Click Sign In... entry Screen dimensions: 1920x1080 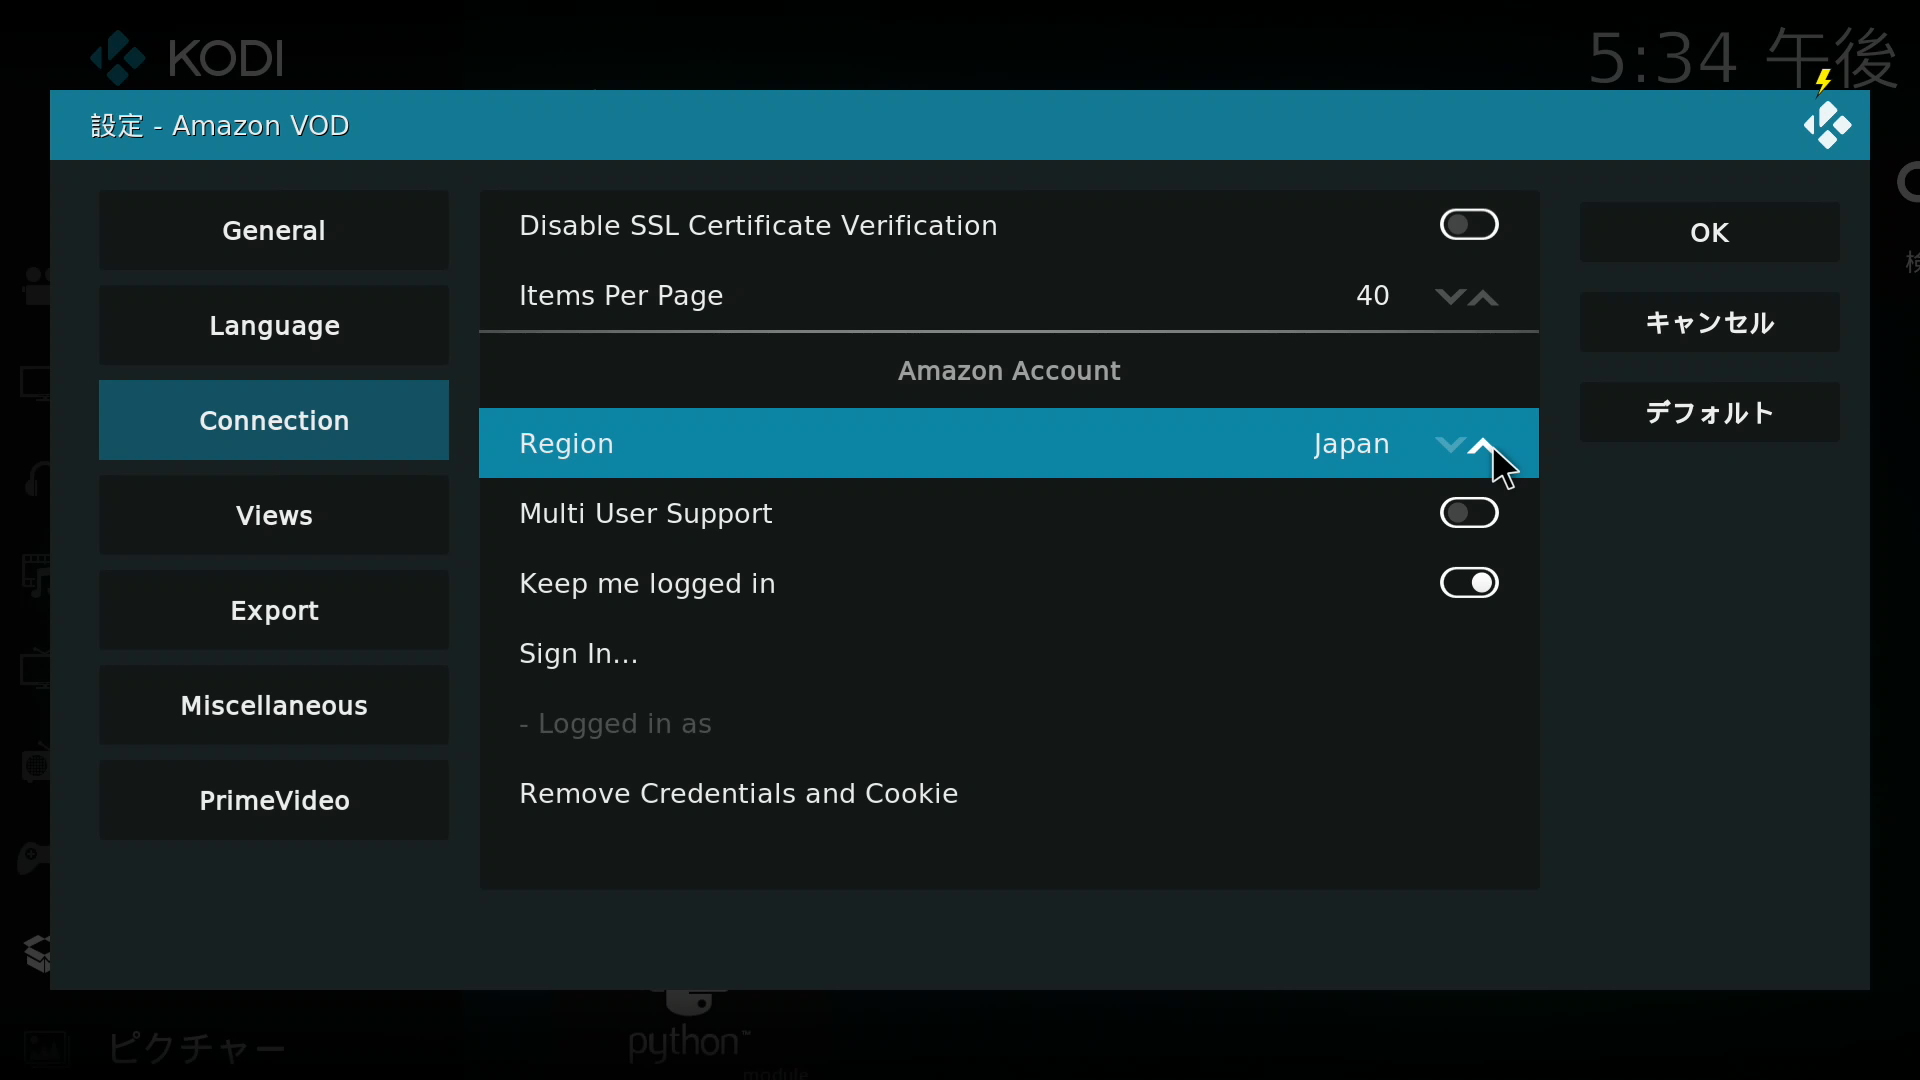[1009, 653]
